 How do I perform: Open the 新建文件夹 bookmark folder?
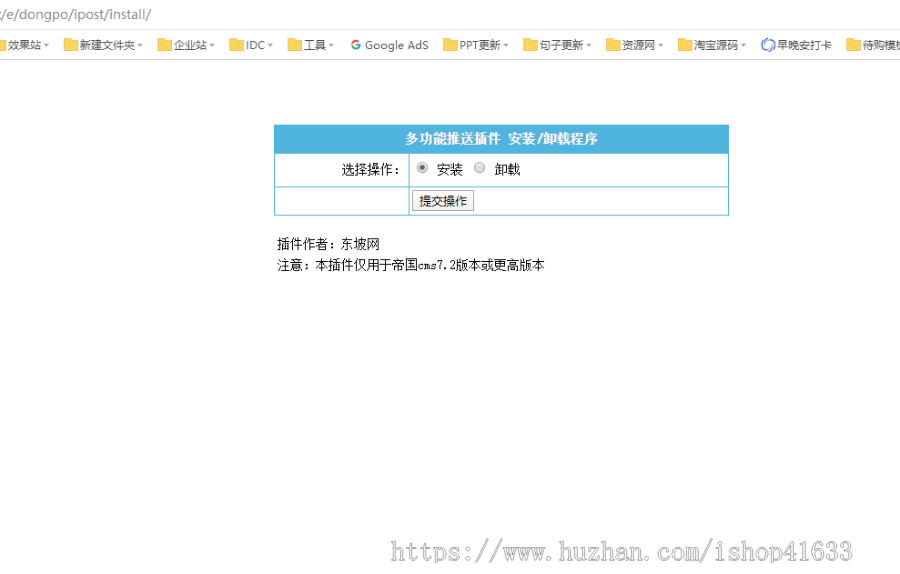pyautogui.click(x=103, y=45)
